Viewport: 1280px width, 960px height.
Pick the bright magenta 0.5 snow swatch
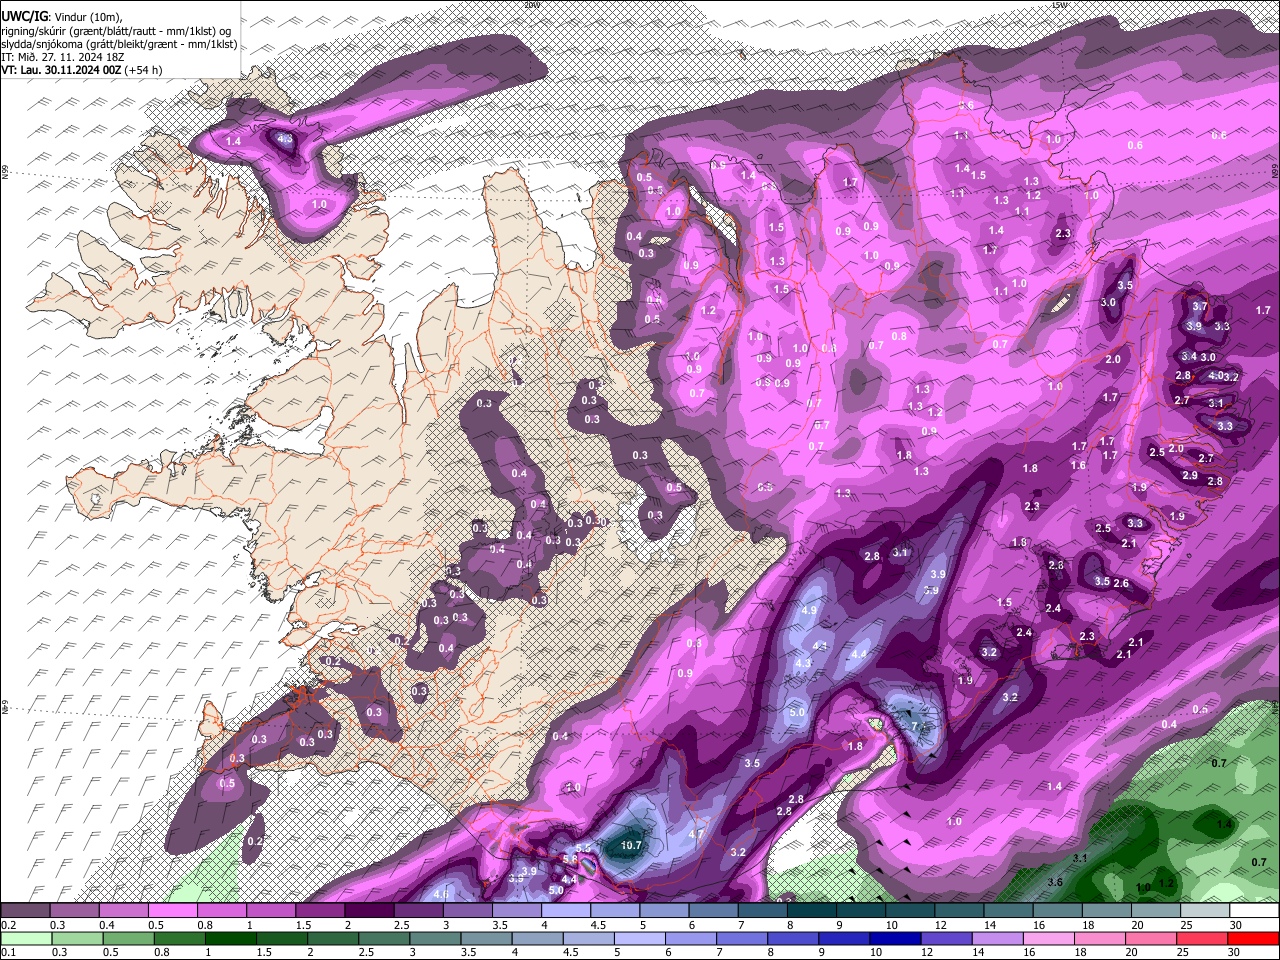[x=172, y=911]
